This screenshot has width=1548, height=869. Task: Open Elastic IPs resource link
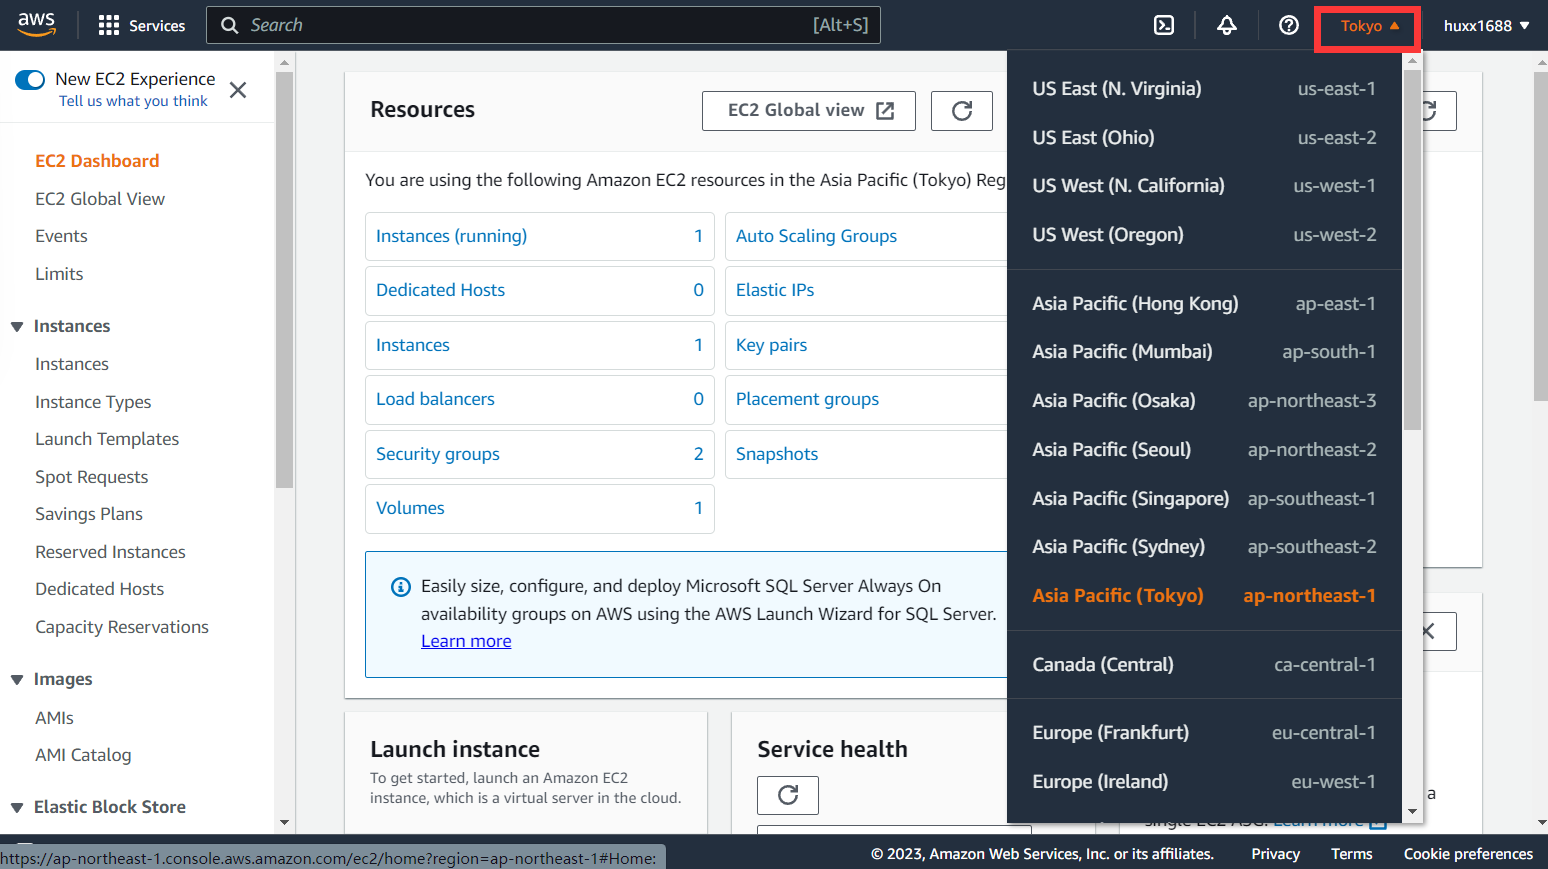pyautogui.click(x=775, y=290)
